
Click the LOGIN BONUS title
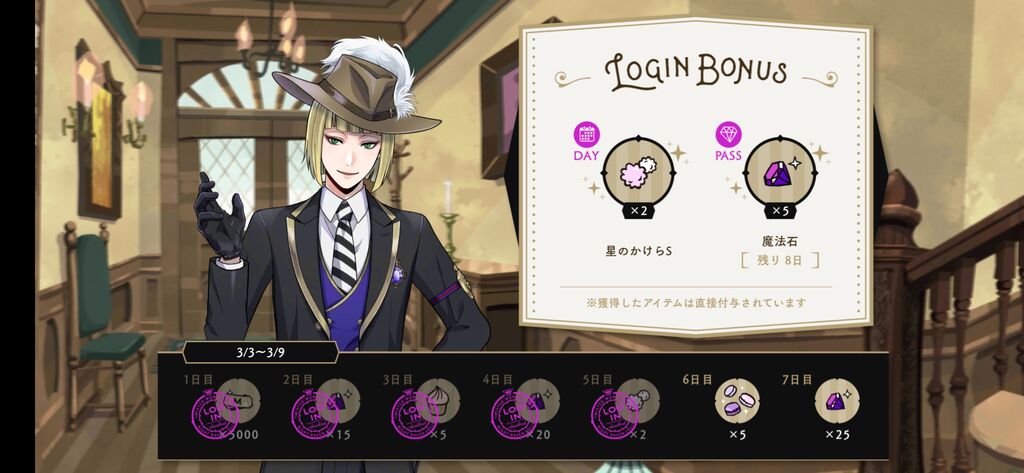tap(696, 72)
